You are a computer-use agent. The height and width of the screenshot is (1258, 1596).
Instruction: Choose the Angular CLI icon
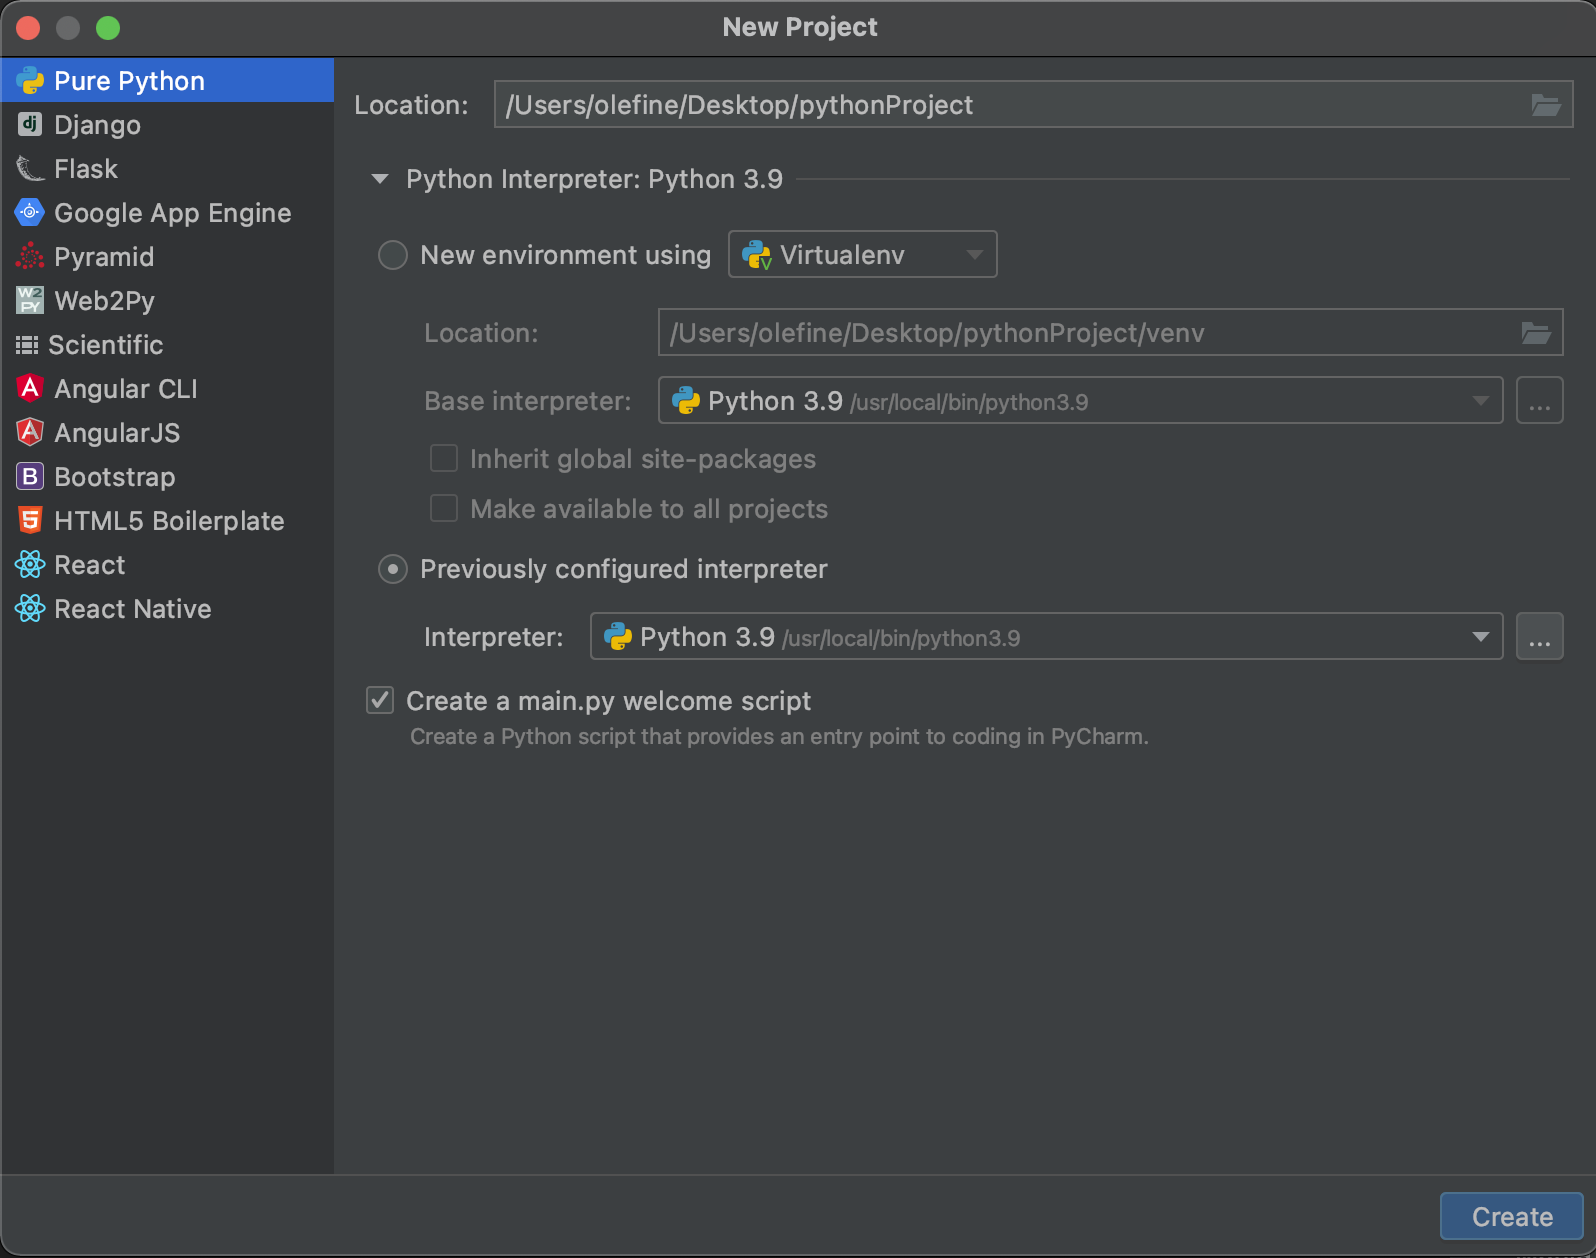pyautogui.click(x=30, y=388)
